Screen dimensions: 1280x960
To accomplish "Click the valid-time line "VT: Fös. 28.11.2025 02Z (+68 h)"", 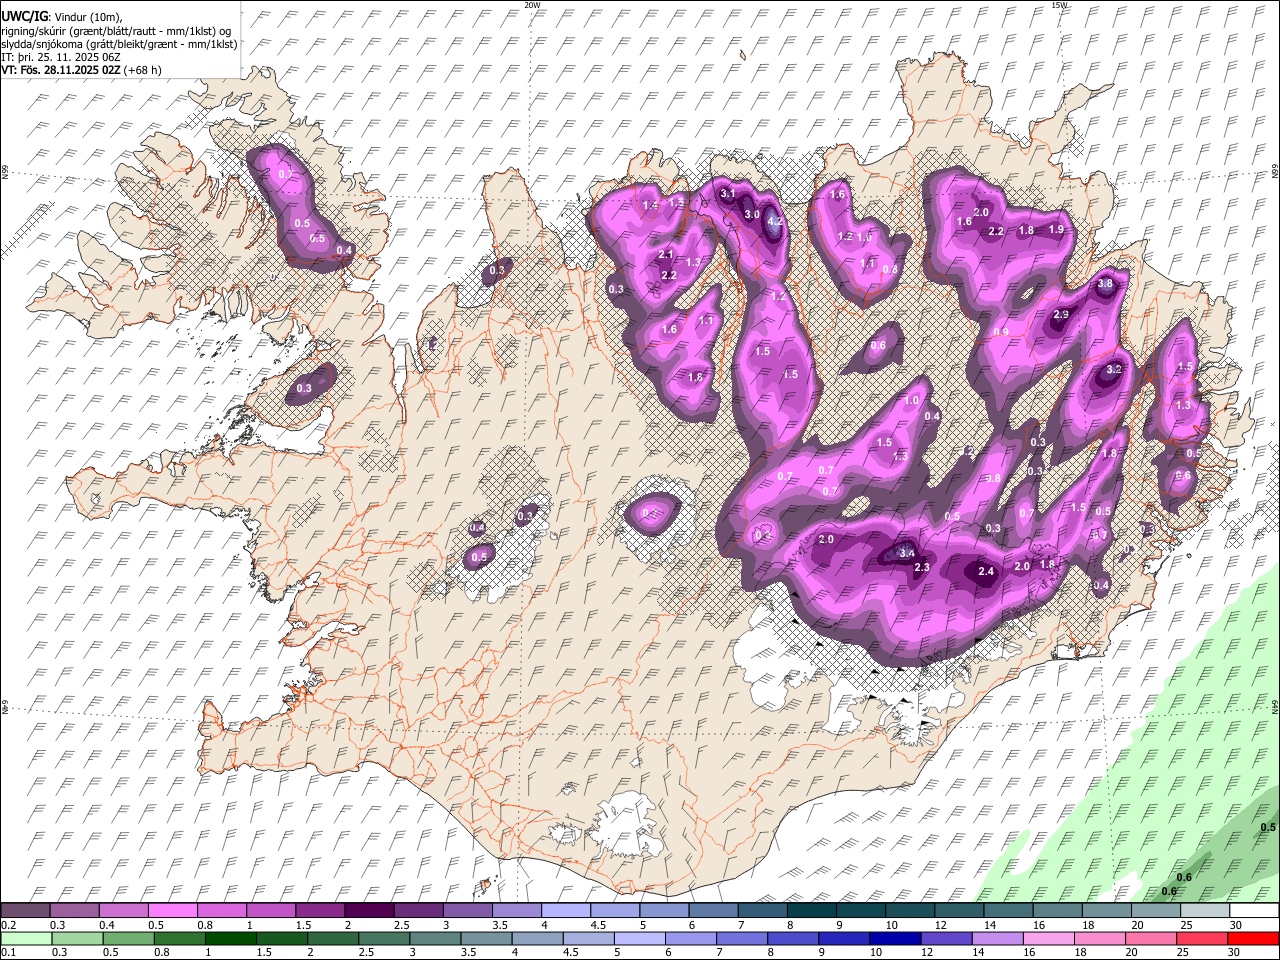I will point(81,70).
